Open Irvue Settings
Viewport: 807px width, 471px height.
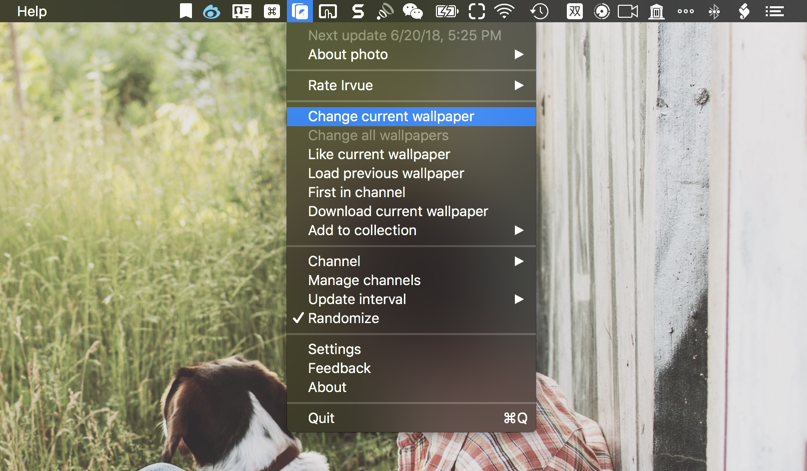coord(334,349)
